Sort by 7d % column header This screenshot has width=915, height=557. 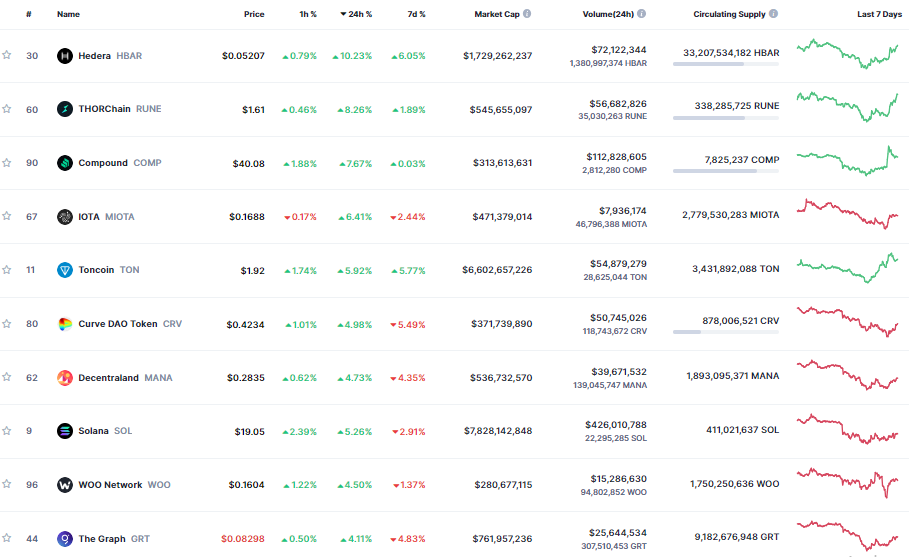(417, 14)
